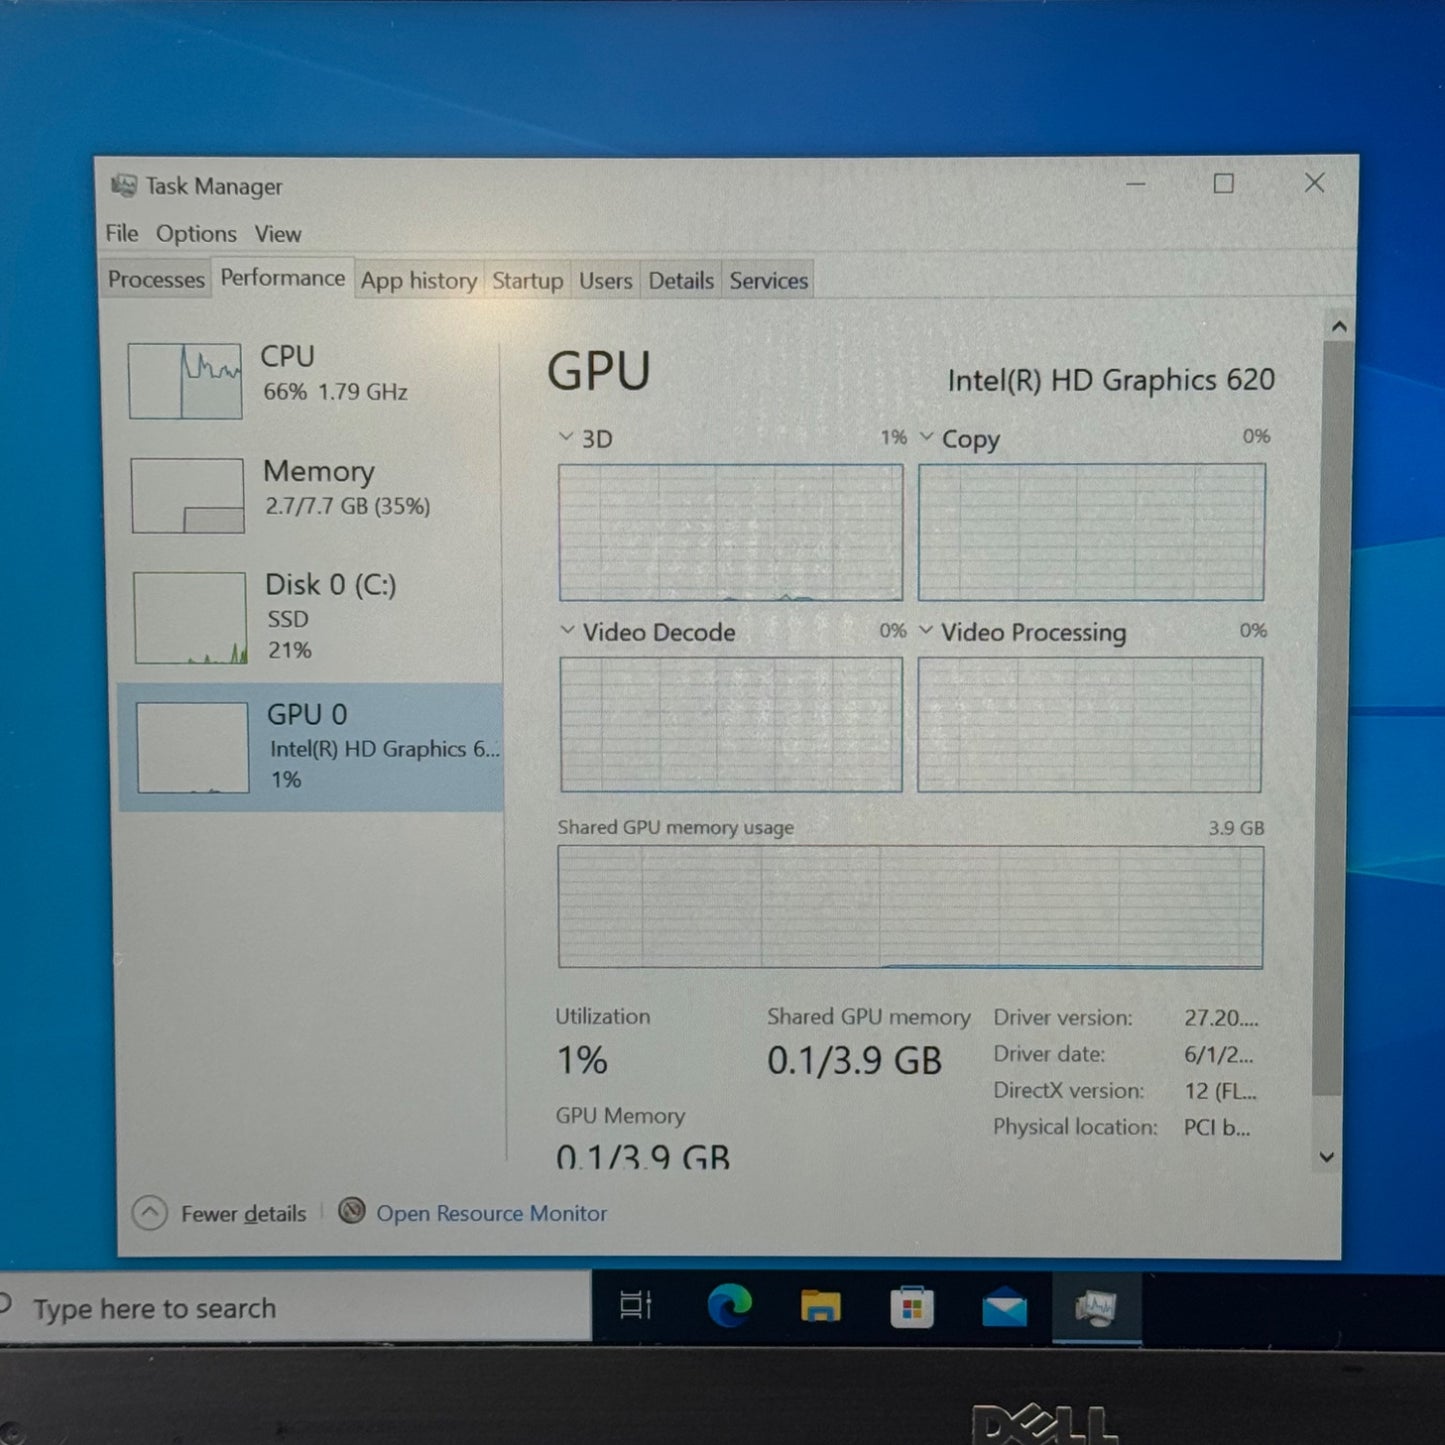Open the Options menu
Image resolution: width=1445 pixels, height=1445 pixels.
point(196,234)
